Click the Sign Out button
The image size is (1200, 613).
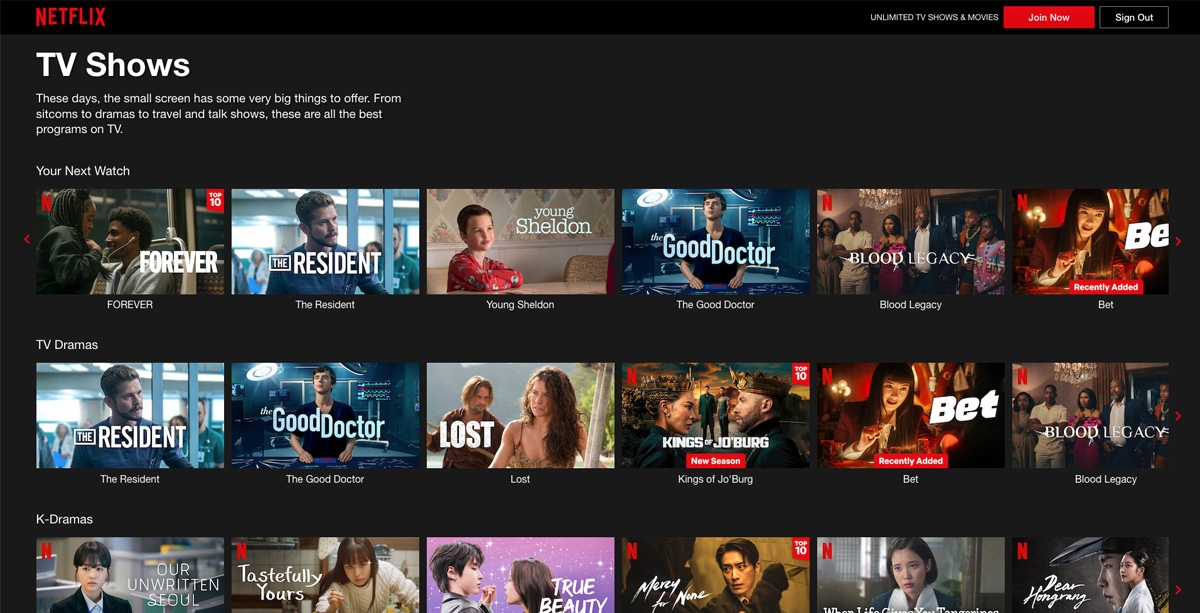click(1134, 17)
